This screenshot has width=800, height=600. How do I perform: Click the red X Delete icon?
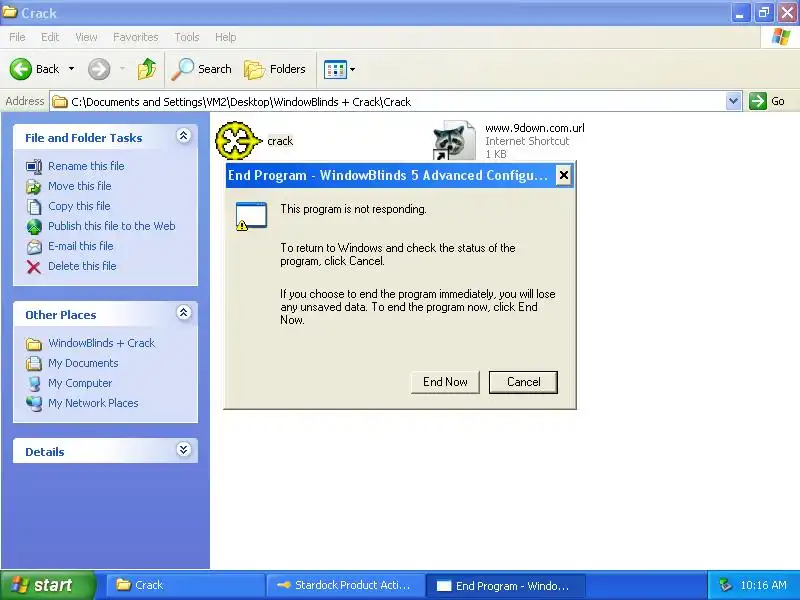coord(34,267)
